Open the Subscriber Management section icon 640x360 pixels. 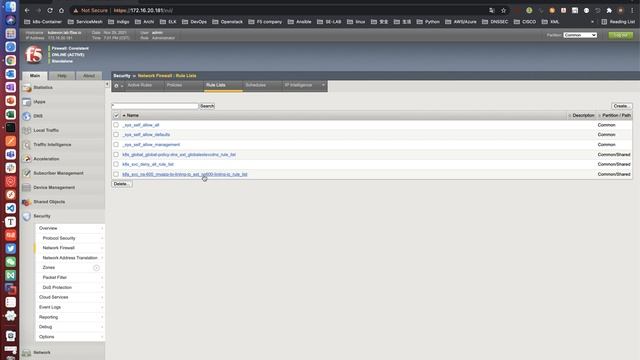point(27,173)
